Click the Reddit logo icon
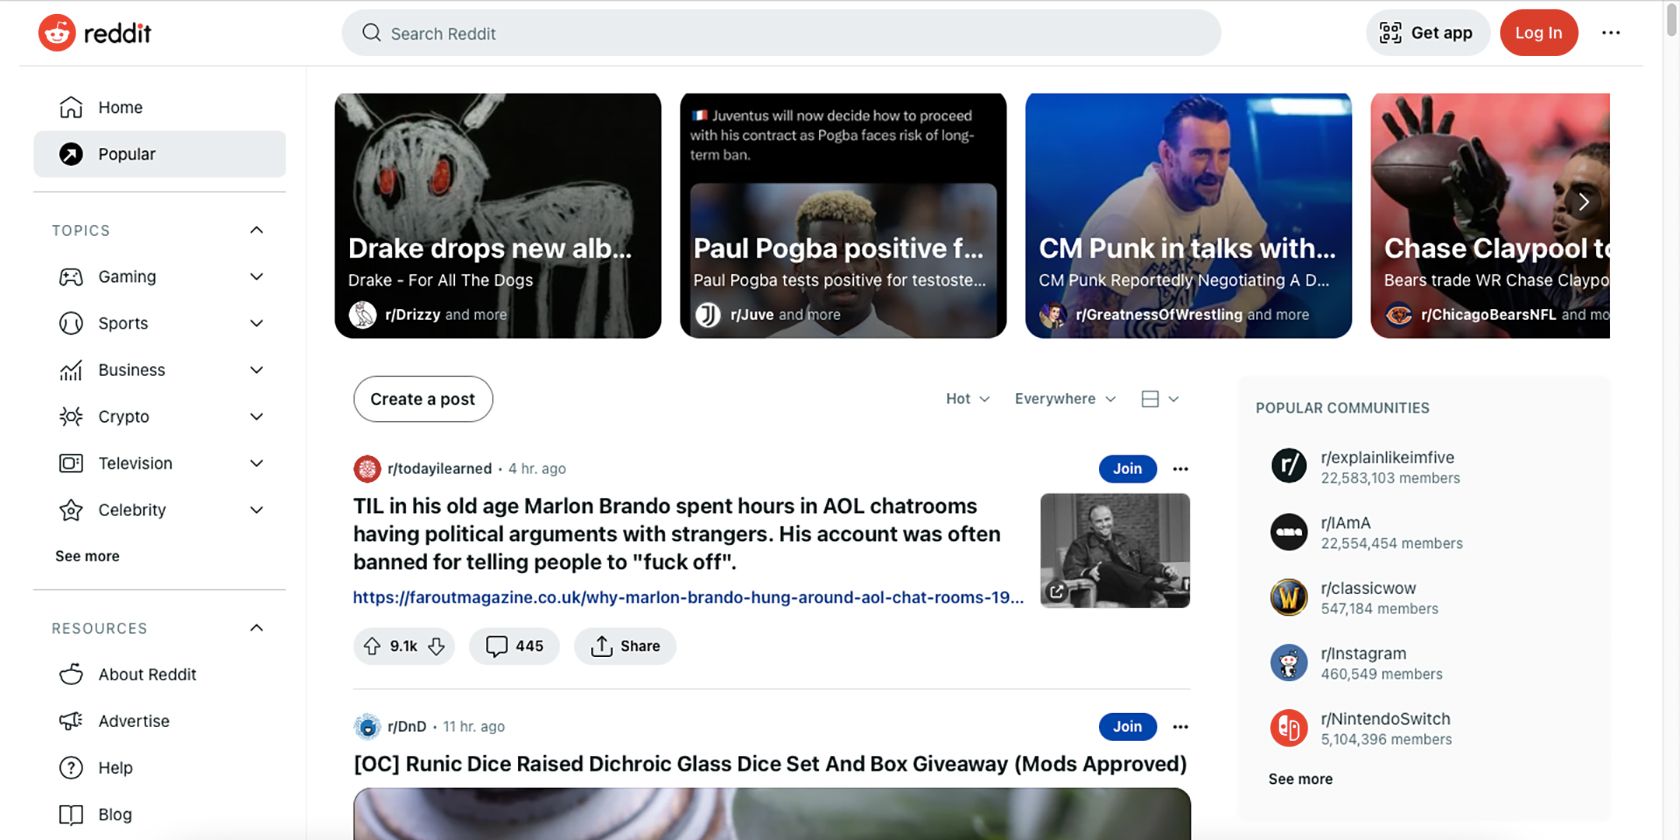 coord(57,33)
